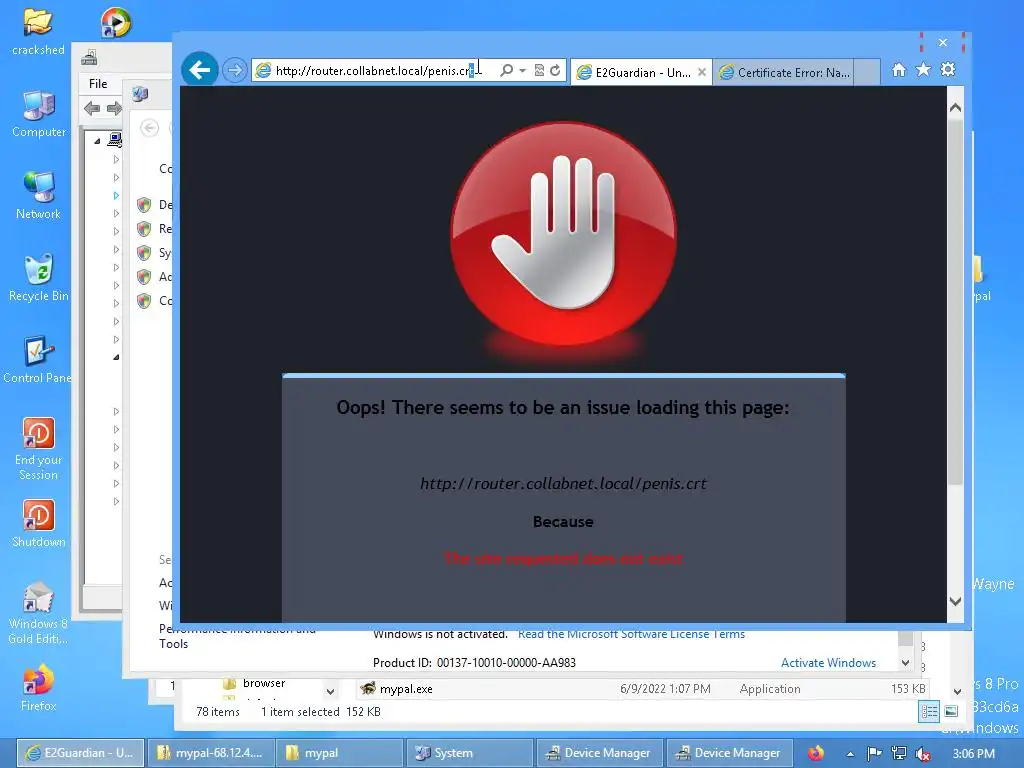Click the search magnifier in address bar
1024x768 pixels.
(x=507, y=70)
